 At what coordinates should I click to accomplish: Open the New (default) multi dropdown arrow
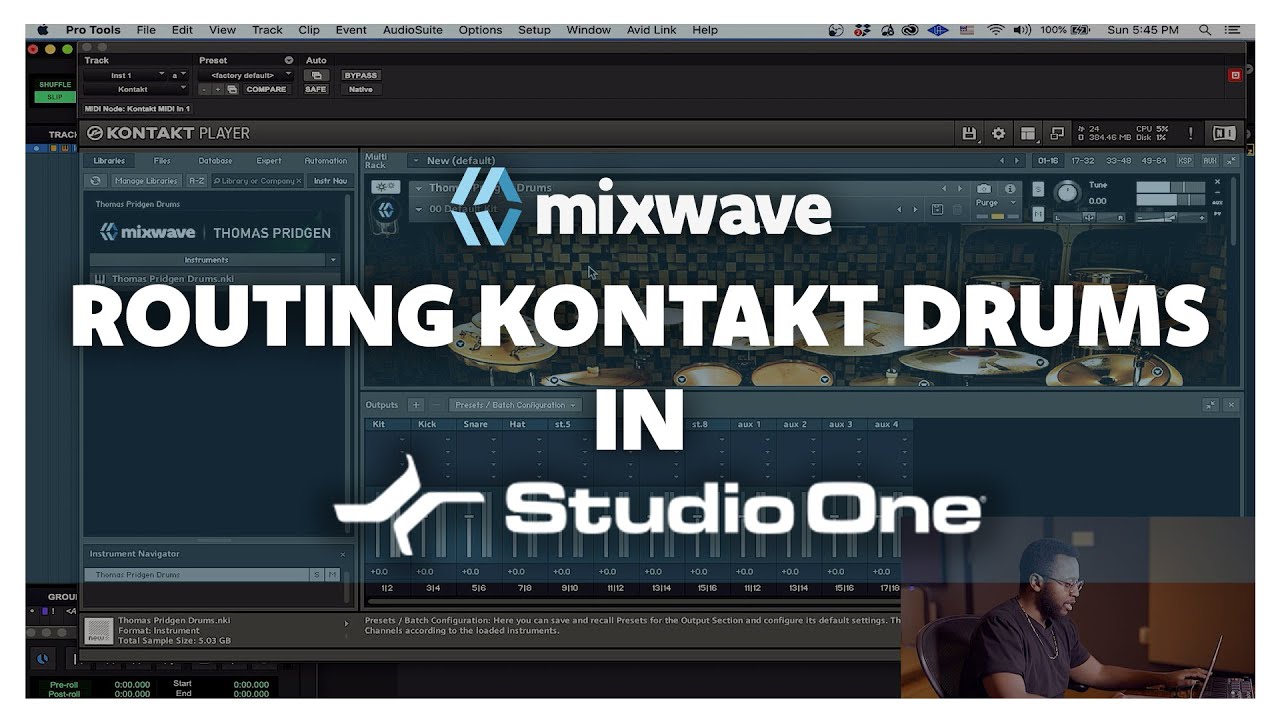coord(414,160)
